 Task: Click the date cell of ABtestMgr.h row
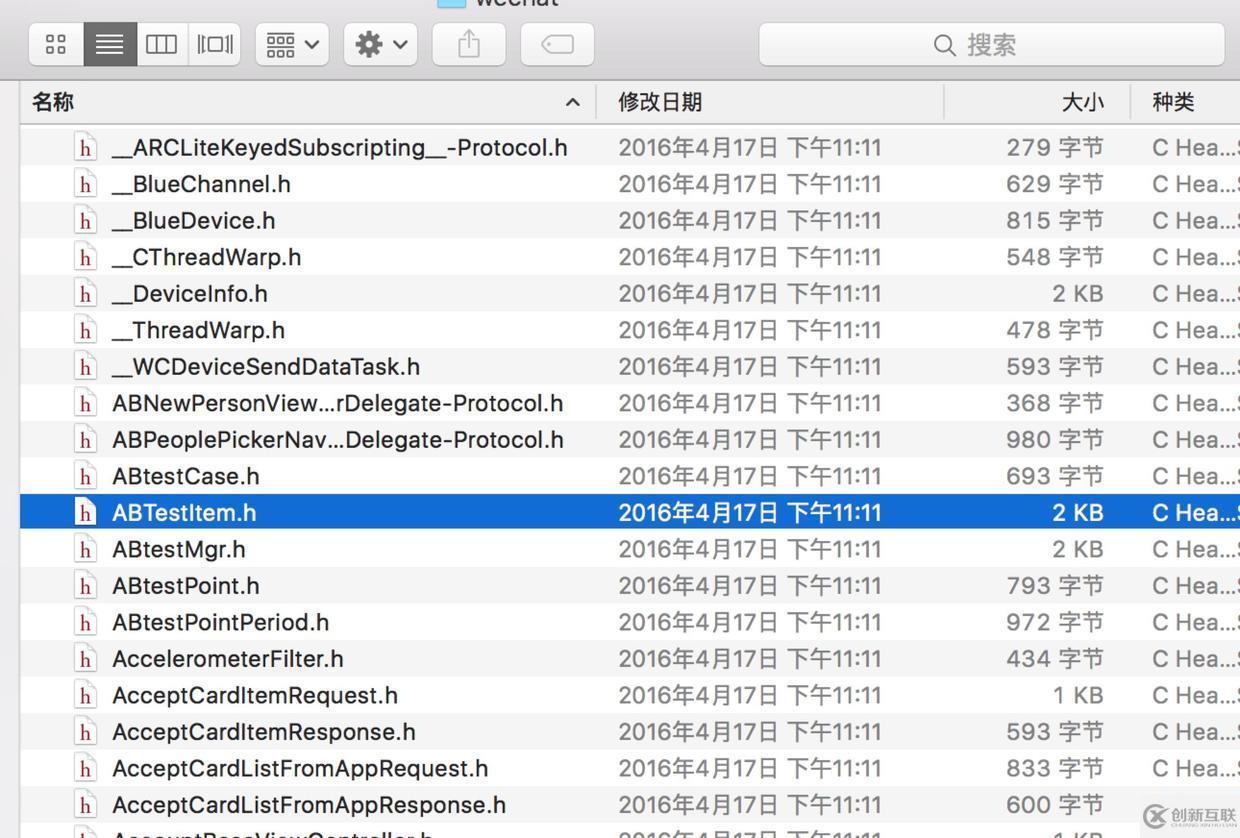[750, 549]
